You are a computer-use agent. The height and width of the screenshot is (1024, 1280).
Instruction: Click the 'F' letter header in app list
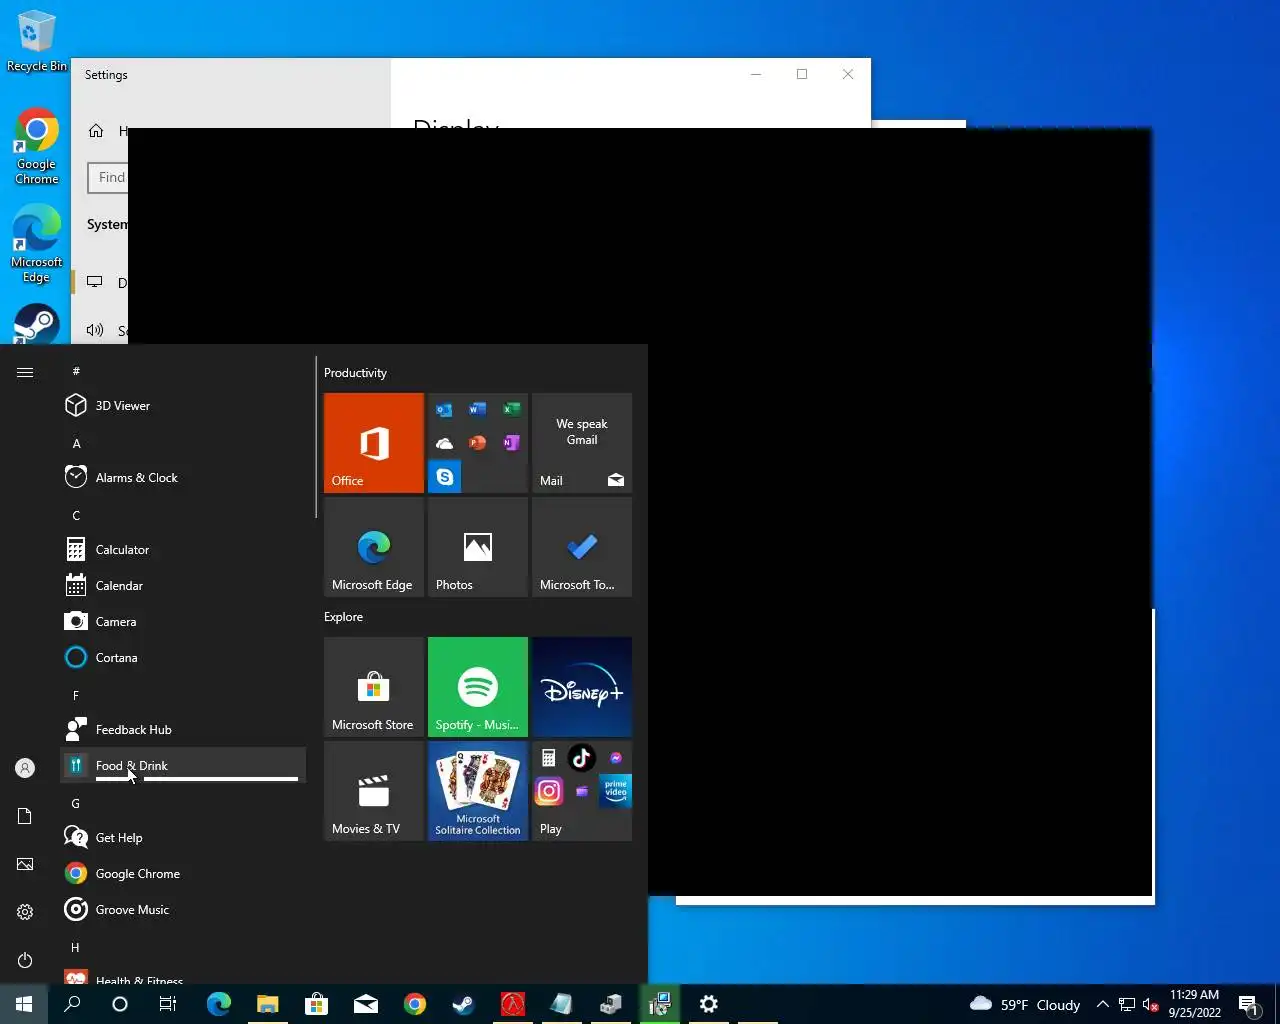(x=76, y=695)
